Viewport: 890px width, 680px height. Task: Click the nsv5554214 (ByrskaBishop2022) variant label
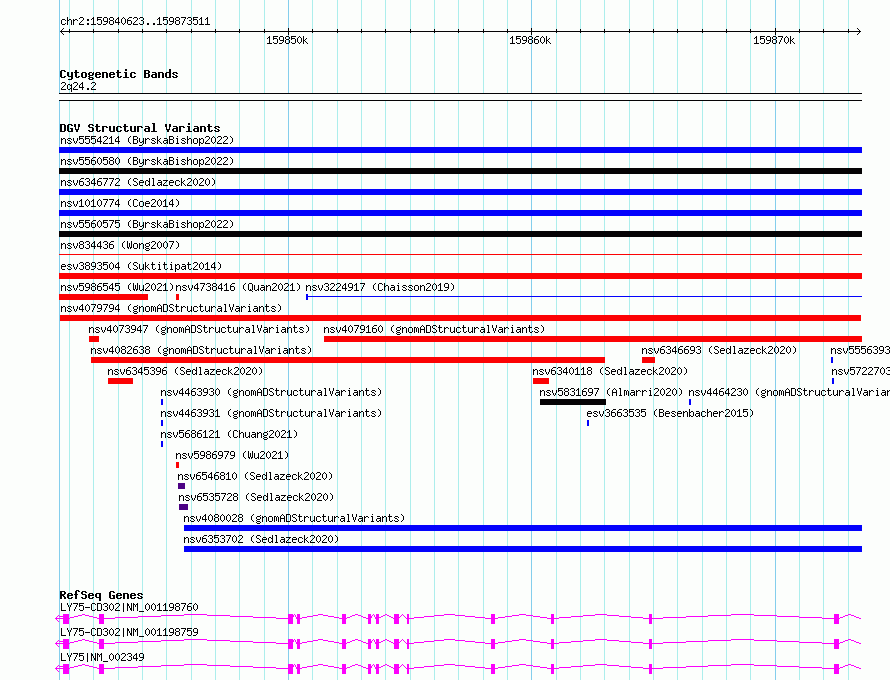point(147,140)
